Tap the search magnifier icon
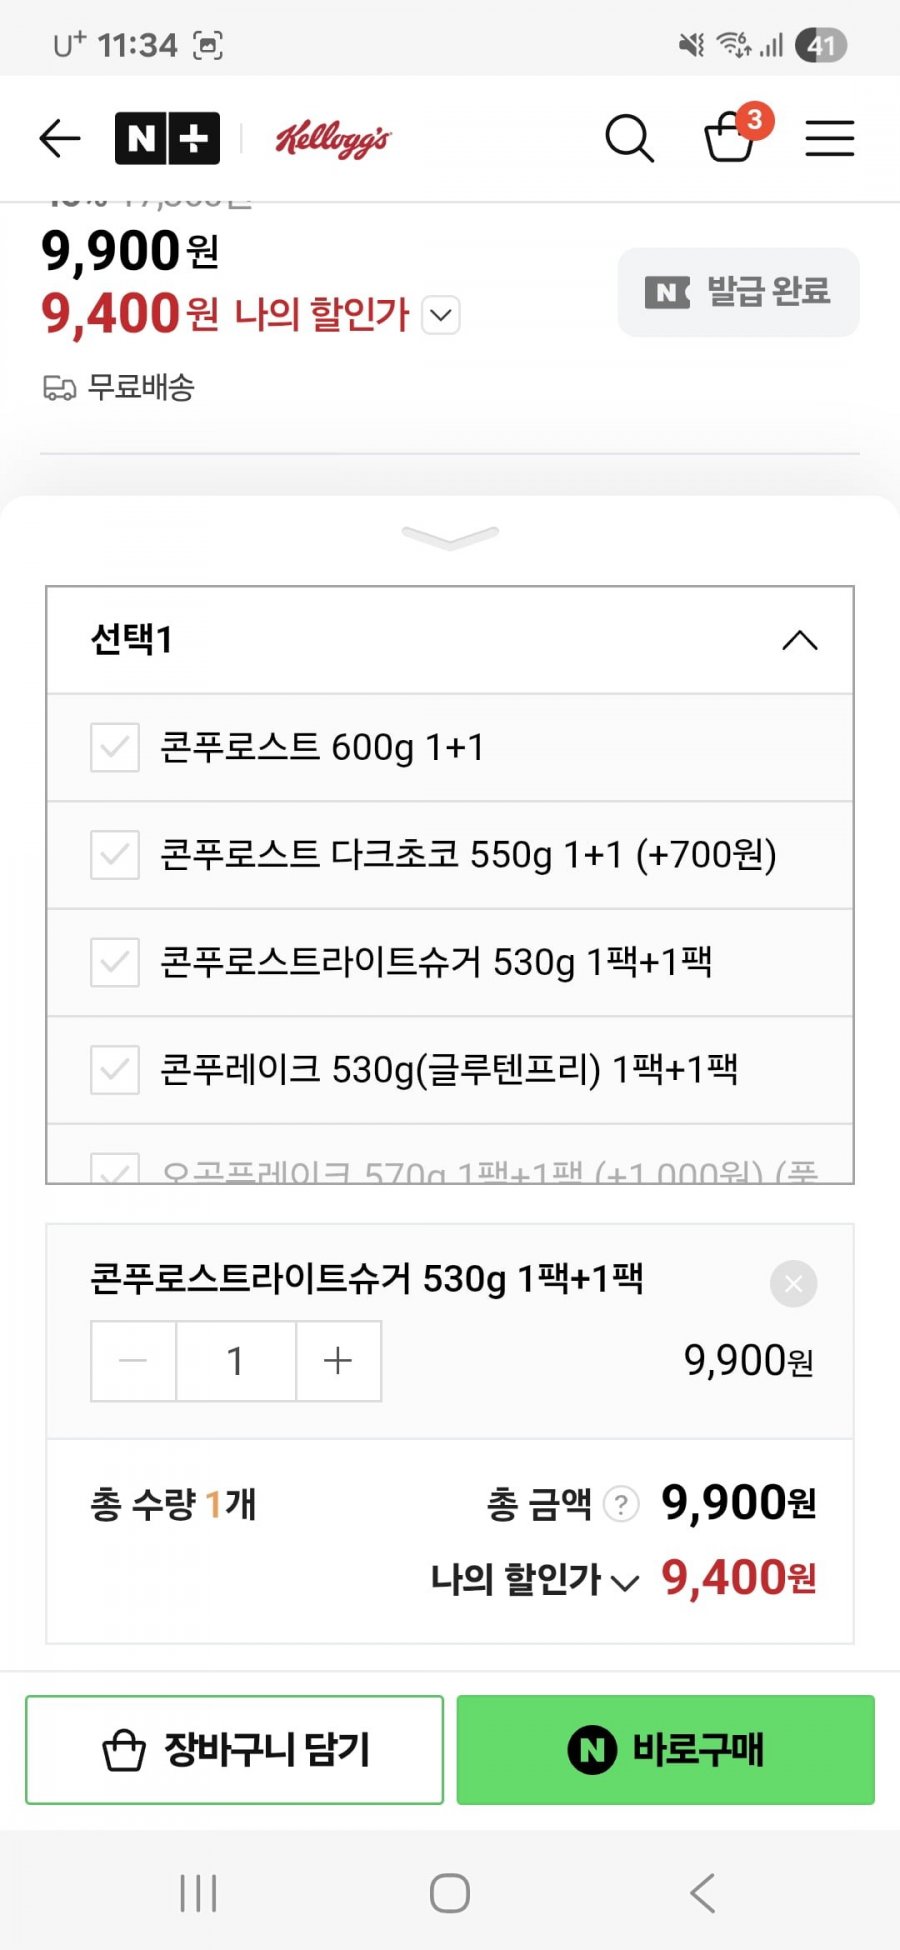900x1950 pixels. pos(629,138)
